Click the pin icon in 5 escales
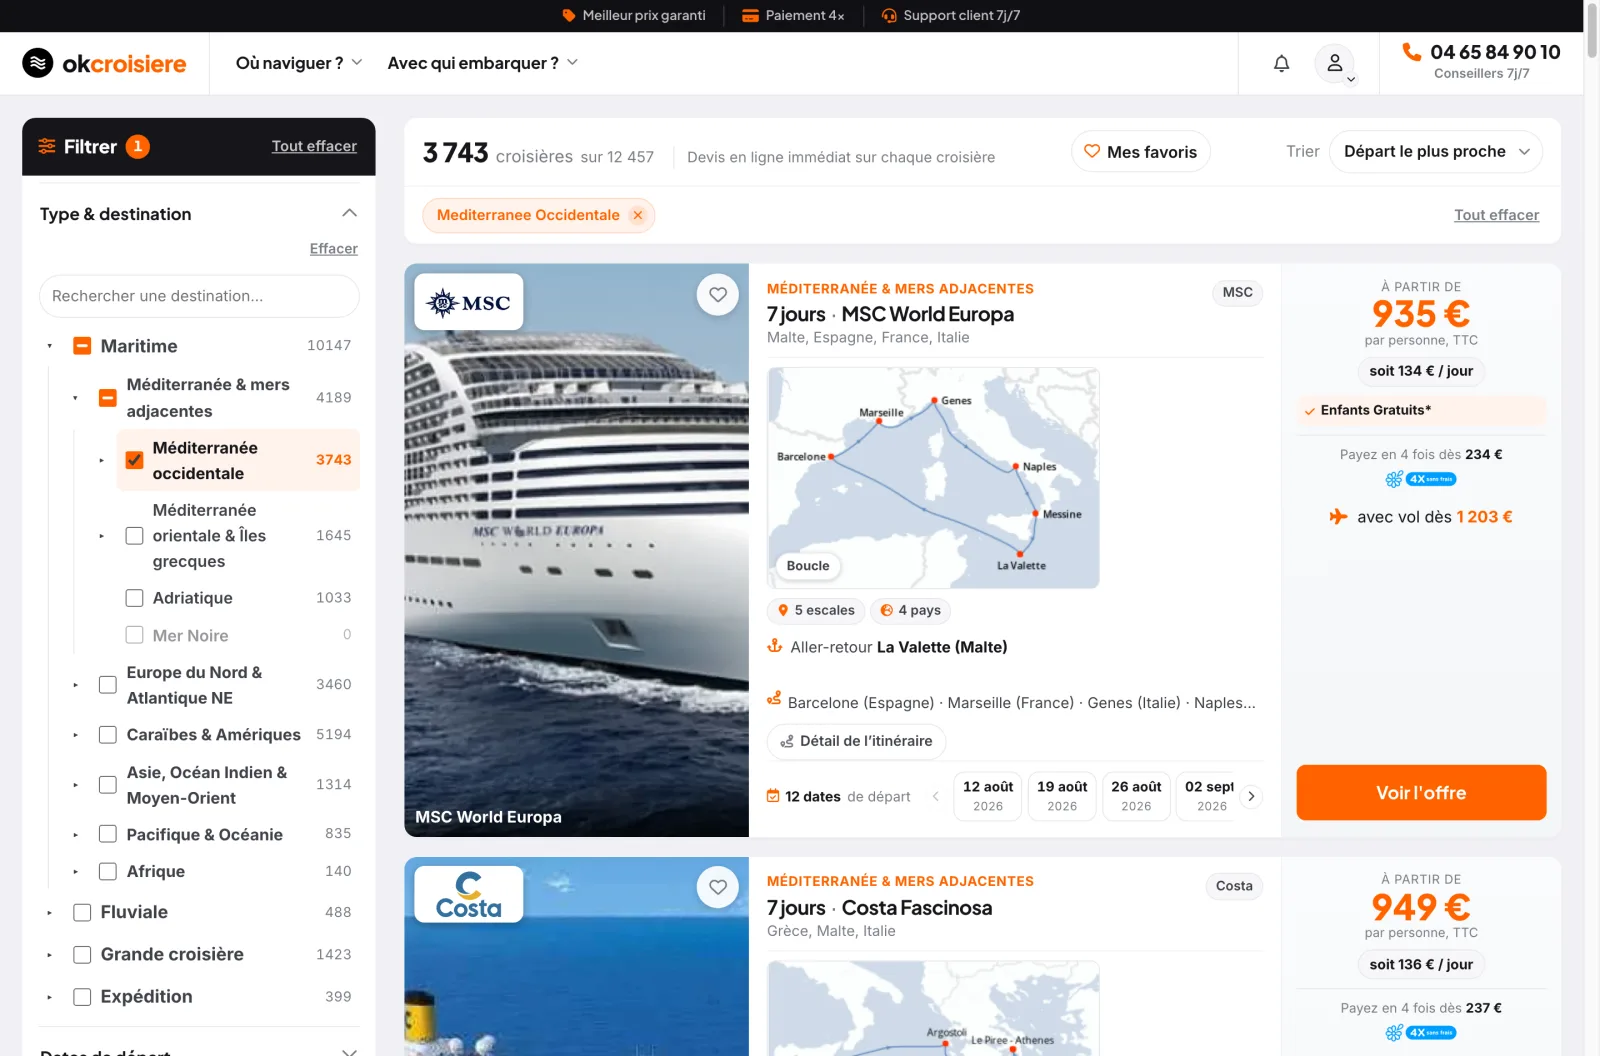Viewport: 1600px width, 1056px height. point(783,610)
